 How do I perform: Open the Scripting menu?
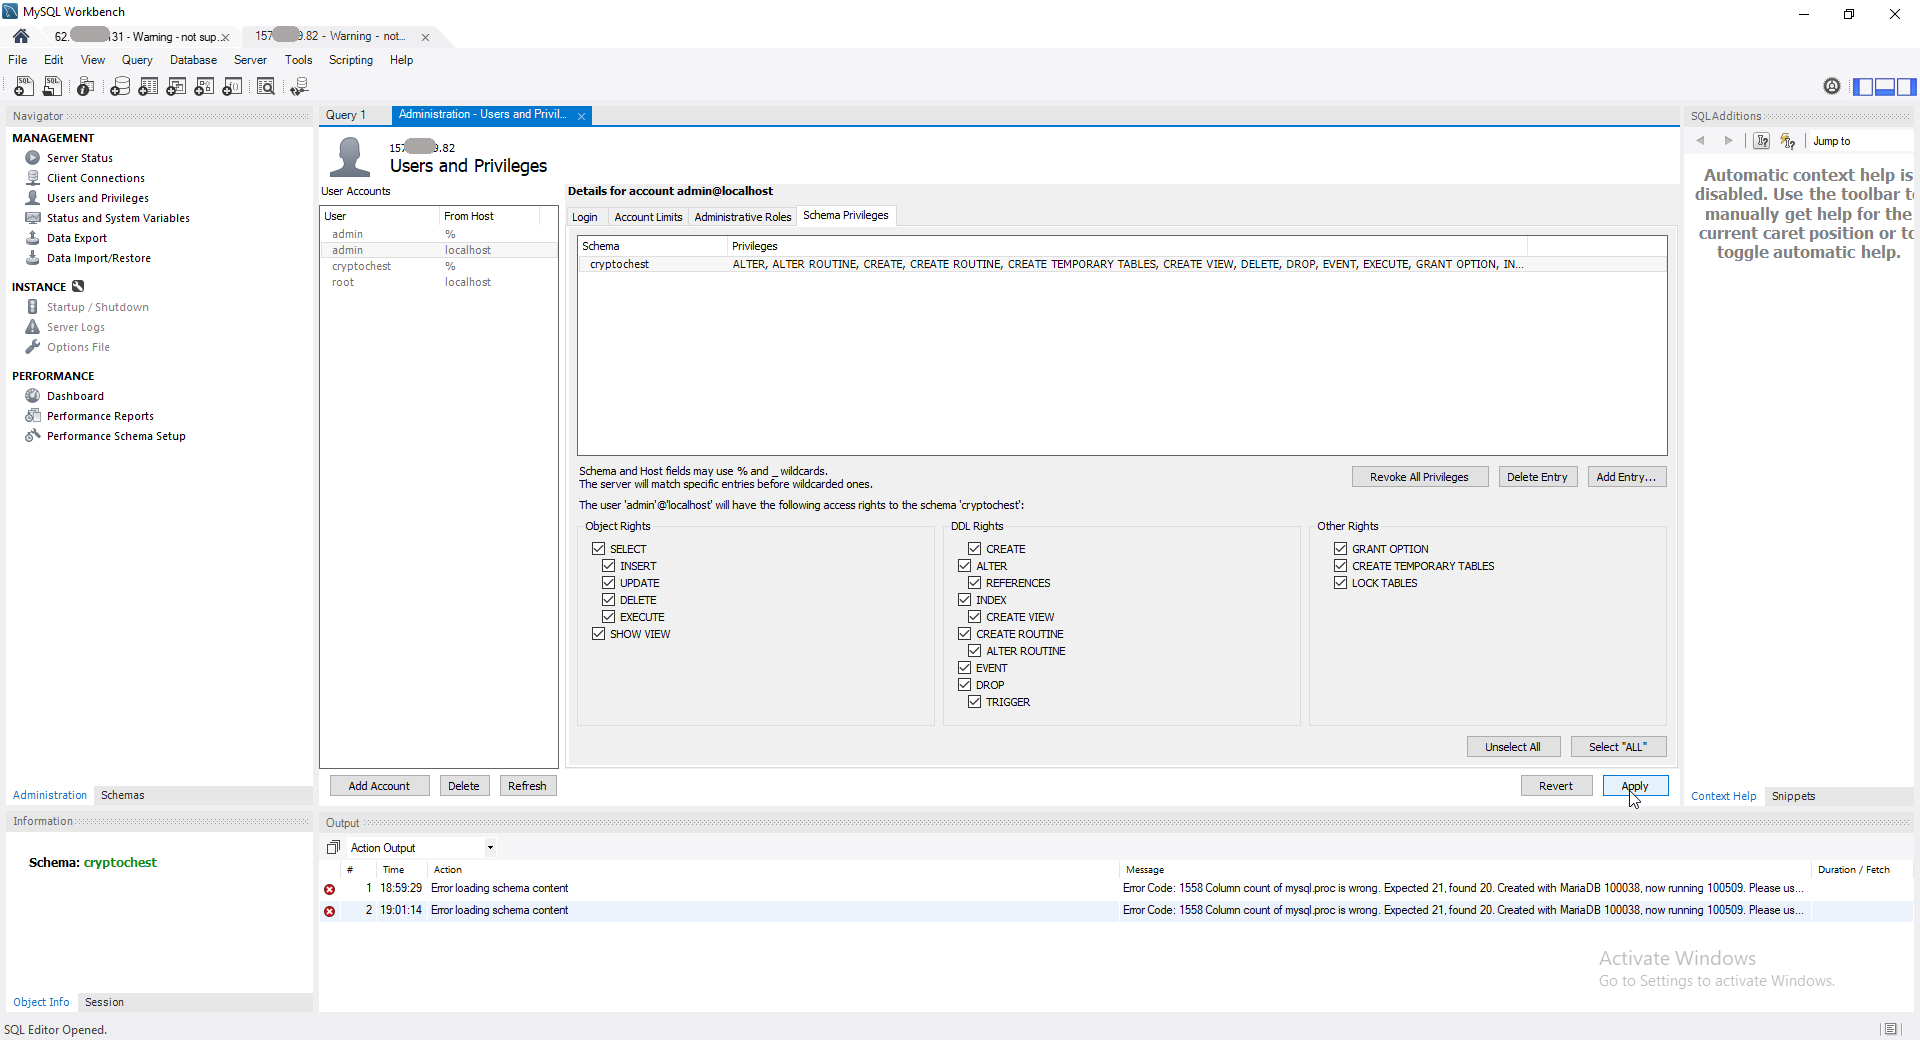(x=351, y=60)
